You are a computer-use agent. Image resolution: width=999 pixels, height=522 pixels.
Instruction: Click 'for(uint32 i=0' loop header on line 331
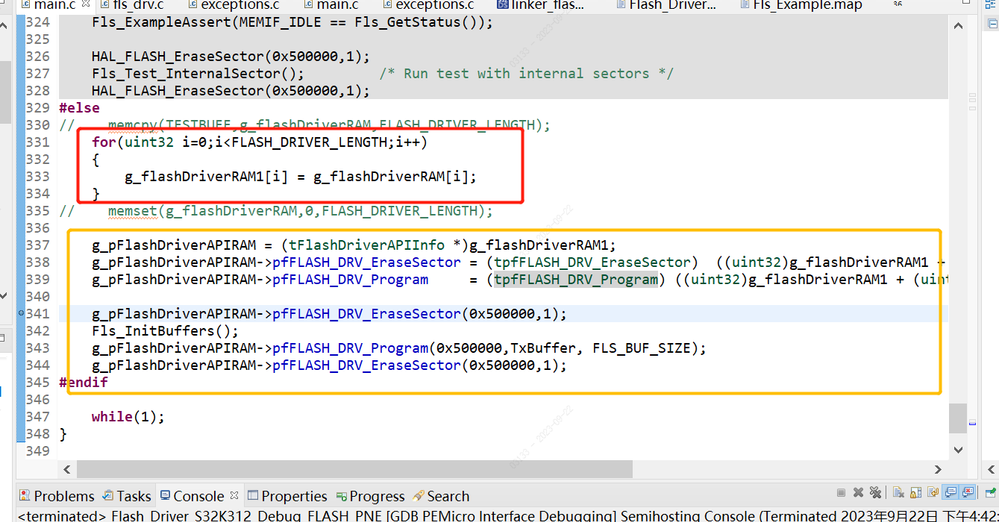tap(153, 142)
